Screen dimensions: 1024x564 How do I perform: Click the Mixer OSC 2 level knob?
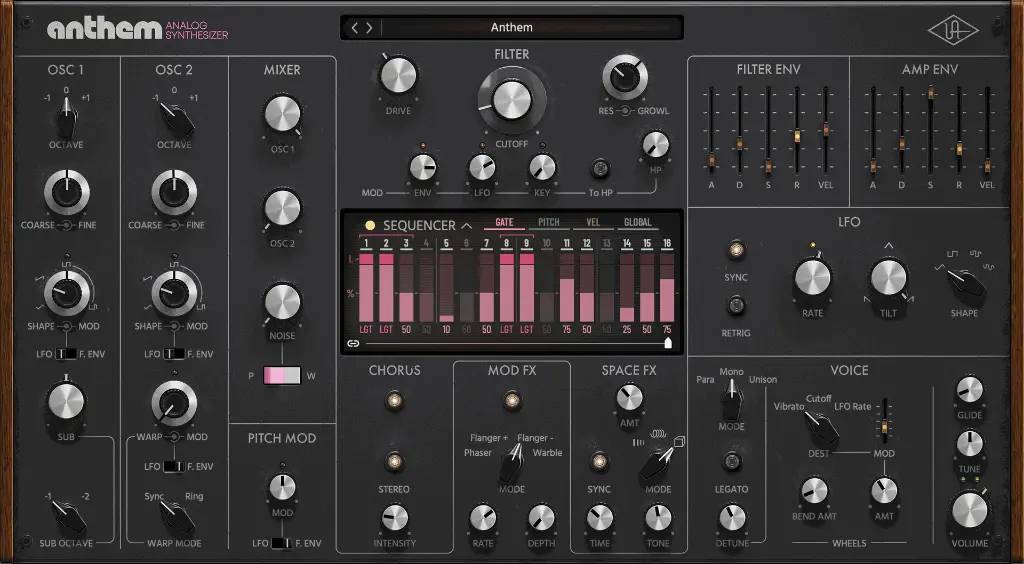[282, 209]
